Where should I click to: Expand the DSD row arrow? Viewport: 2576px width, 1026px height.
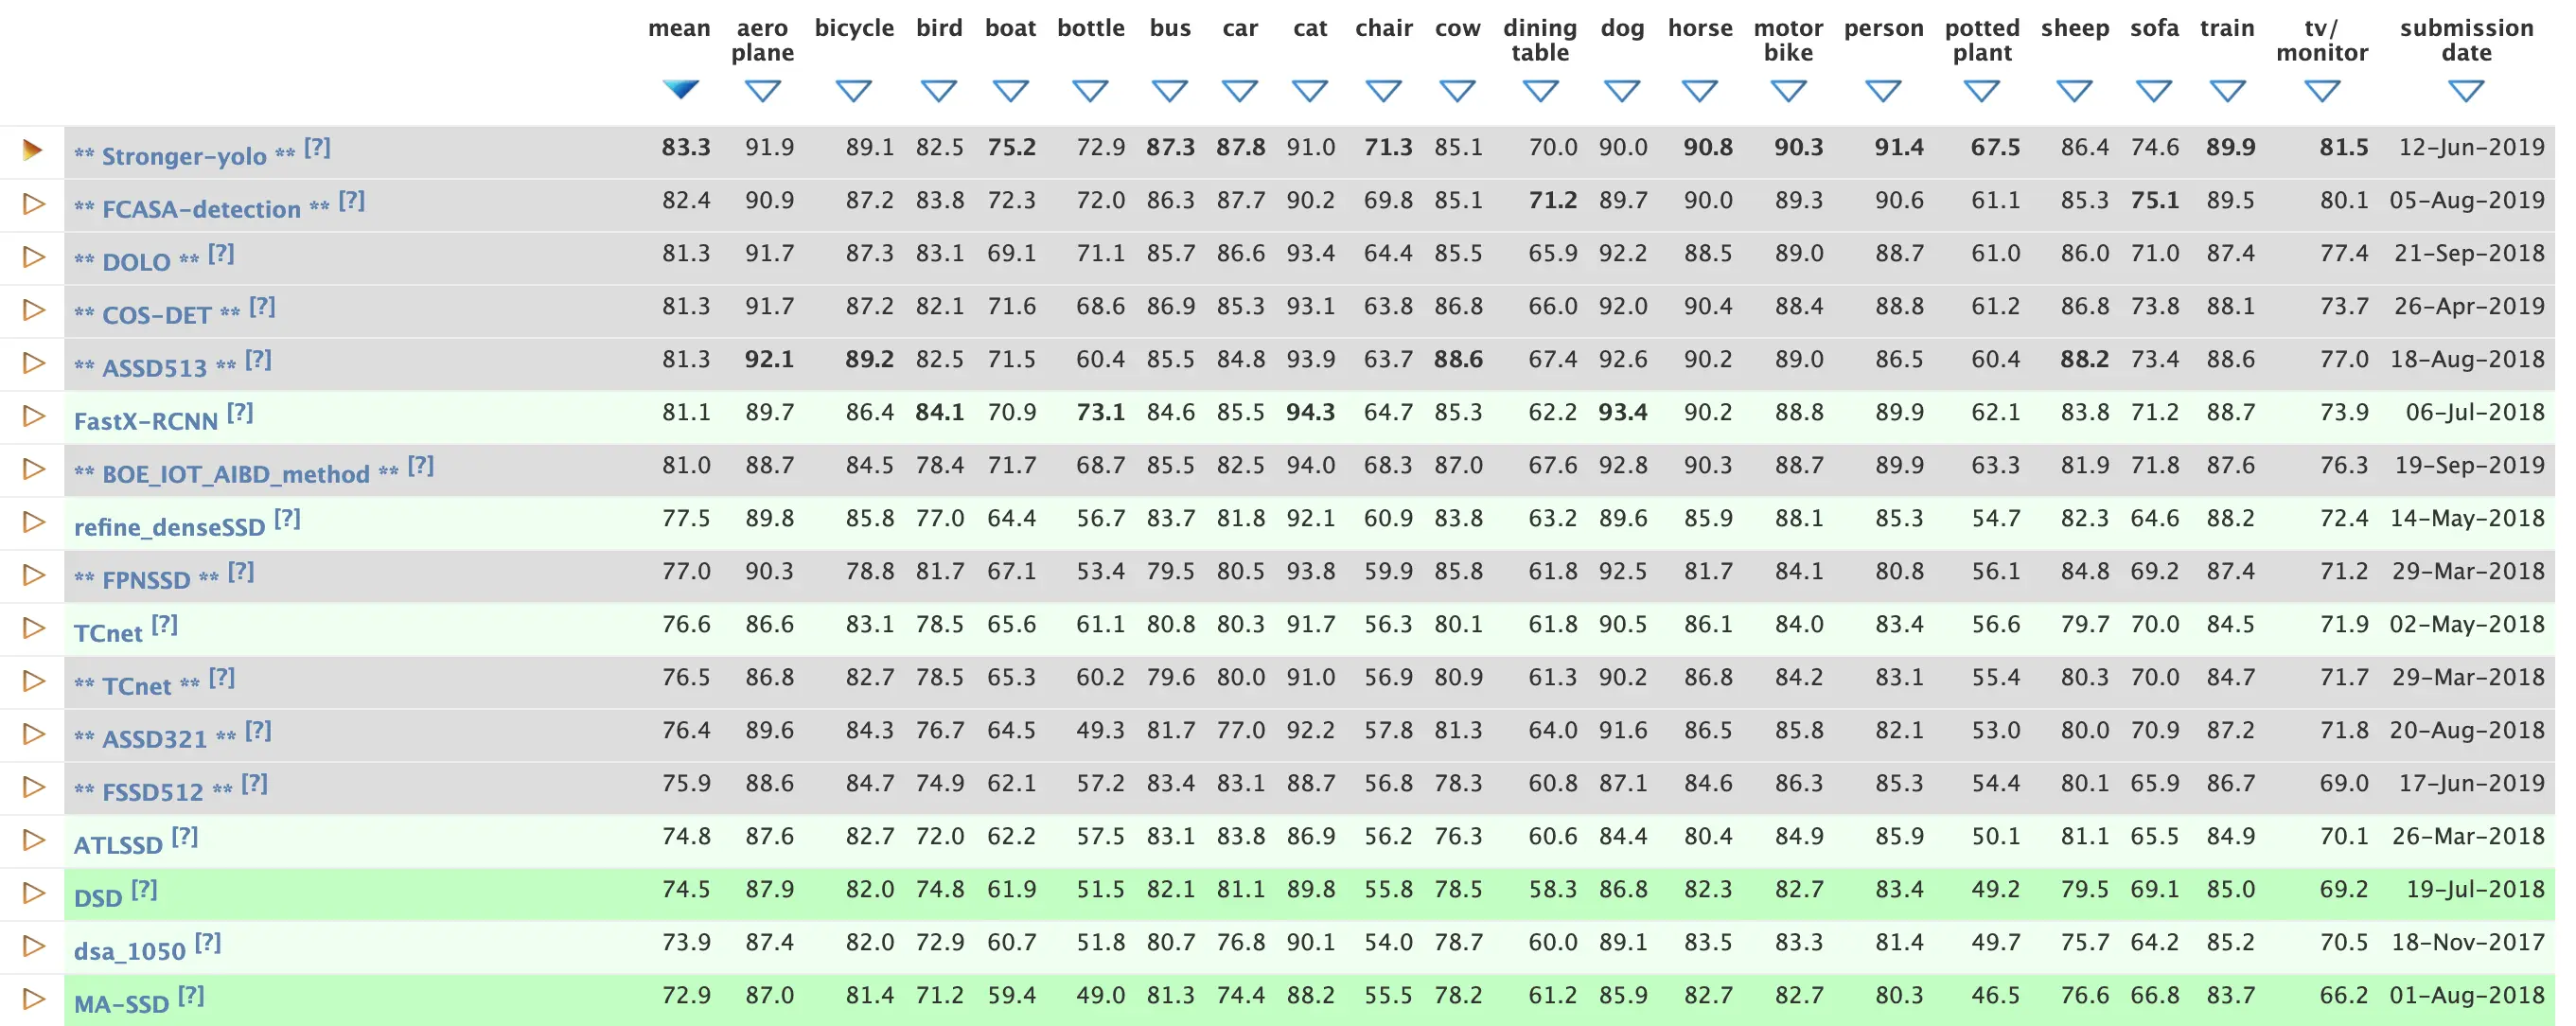pyautogui.click(x=33, y=893)
